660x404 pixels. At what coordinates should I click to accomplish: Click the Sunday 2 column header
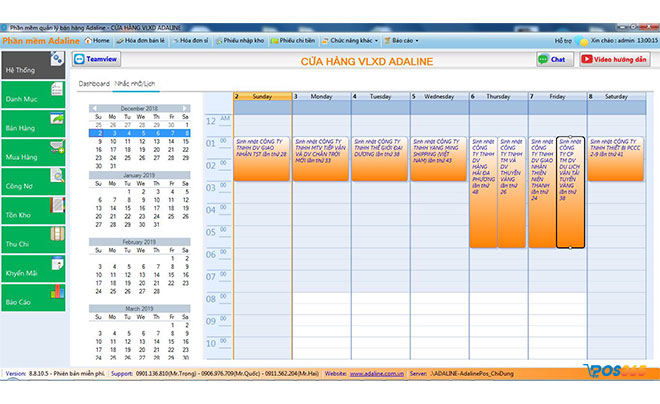pyautogui.click(x=263, y=96)
